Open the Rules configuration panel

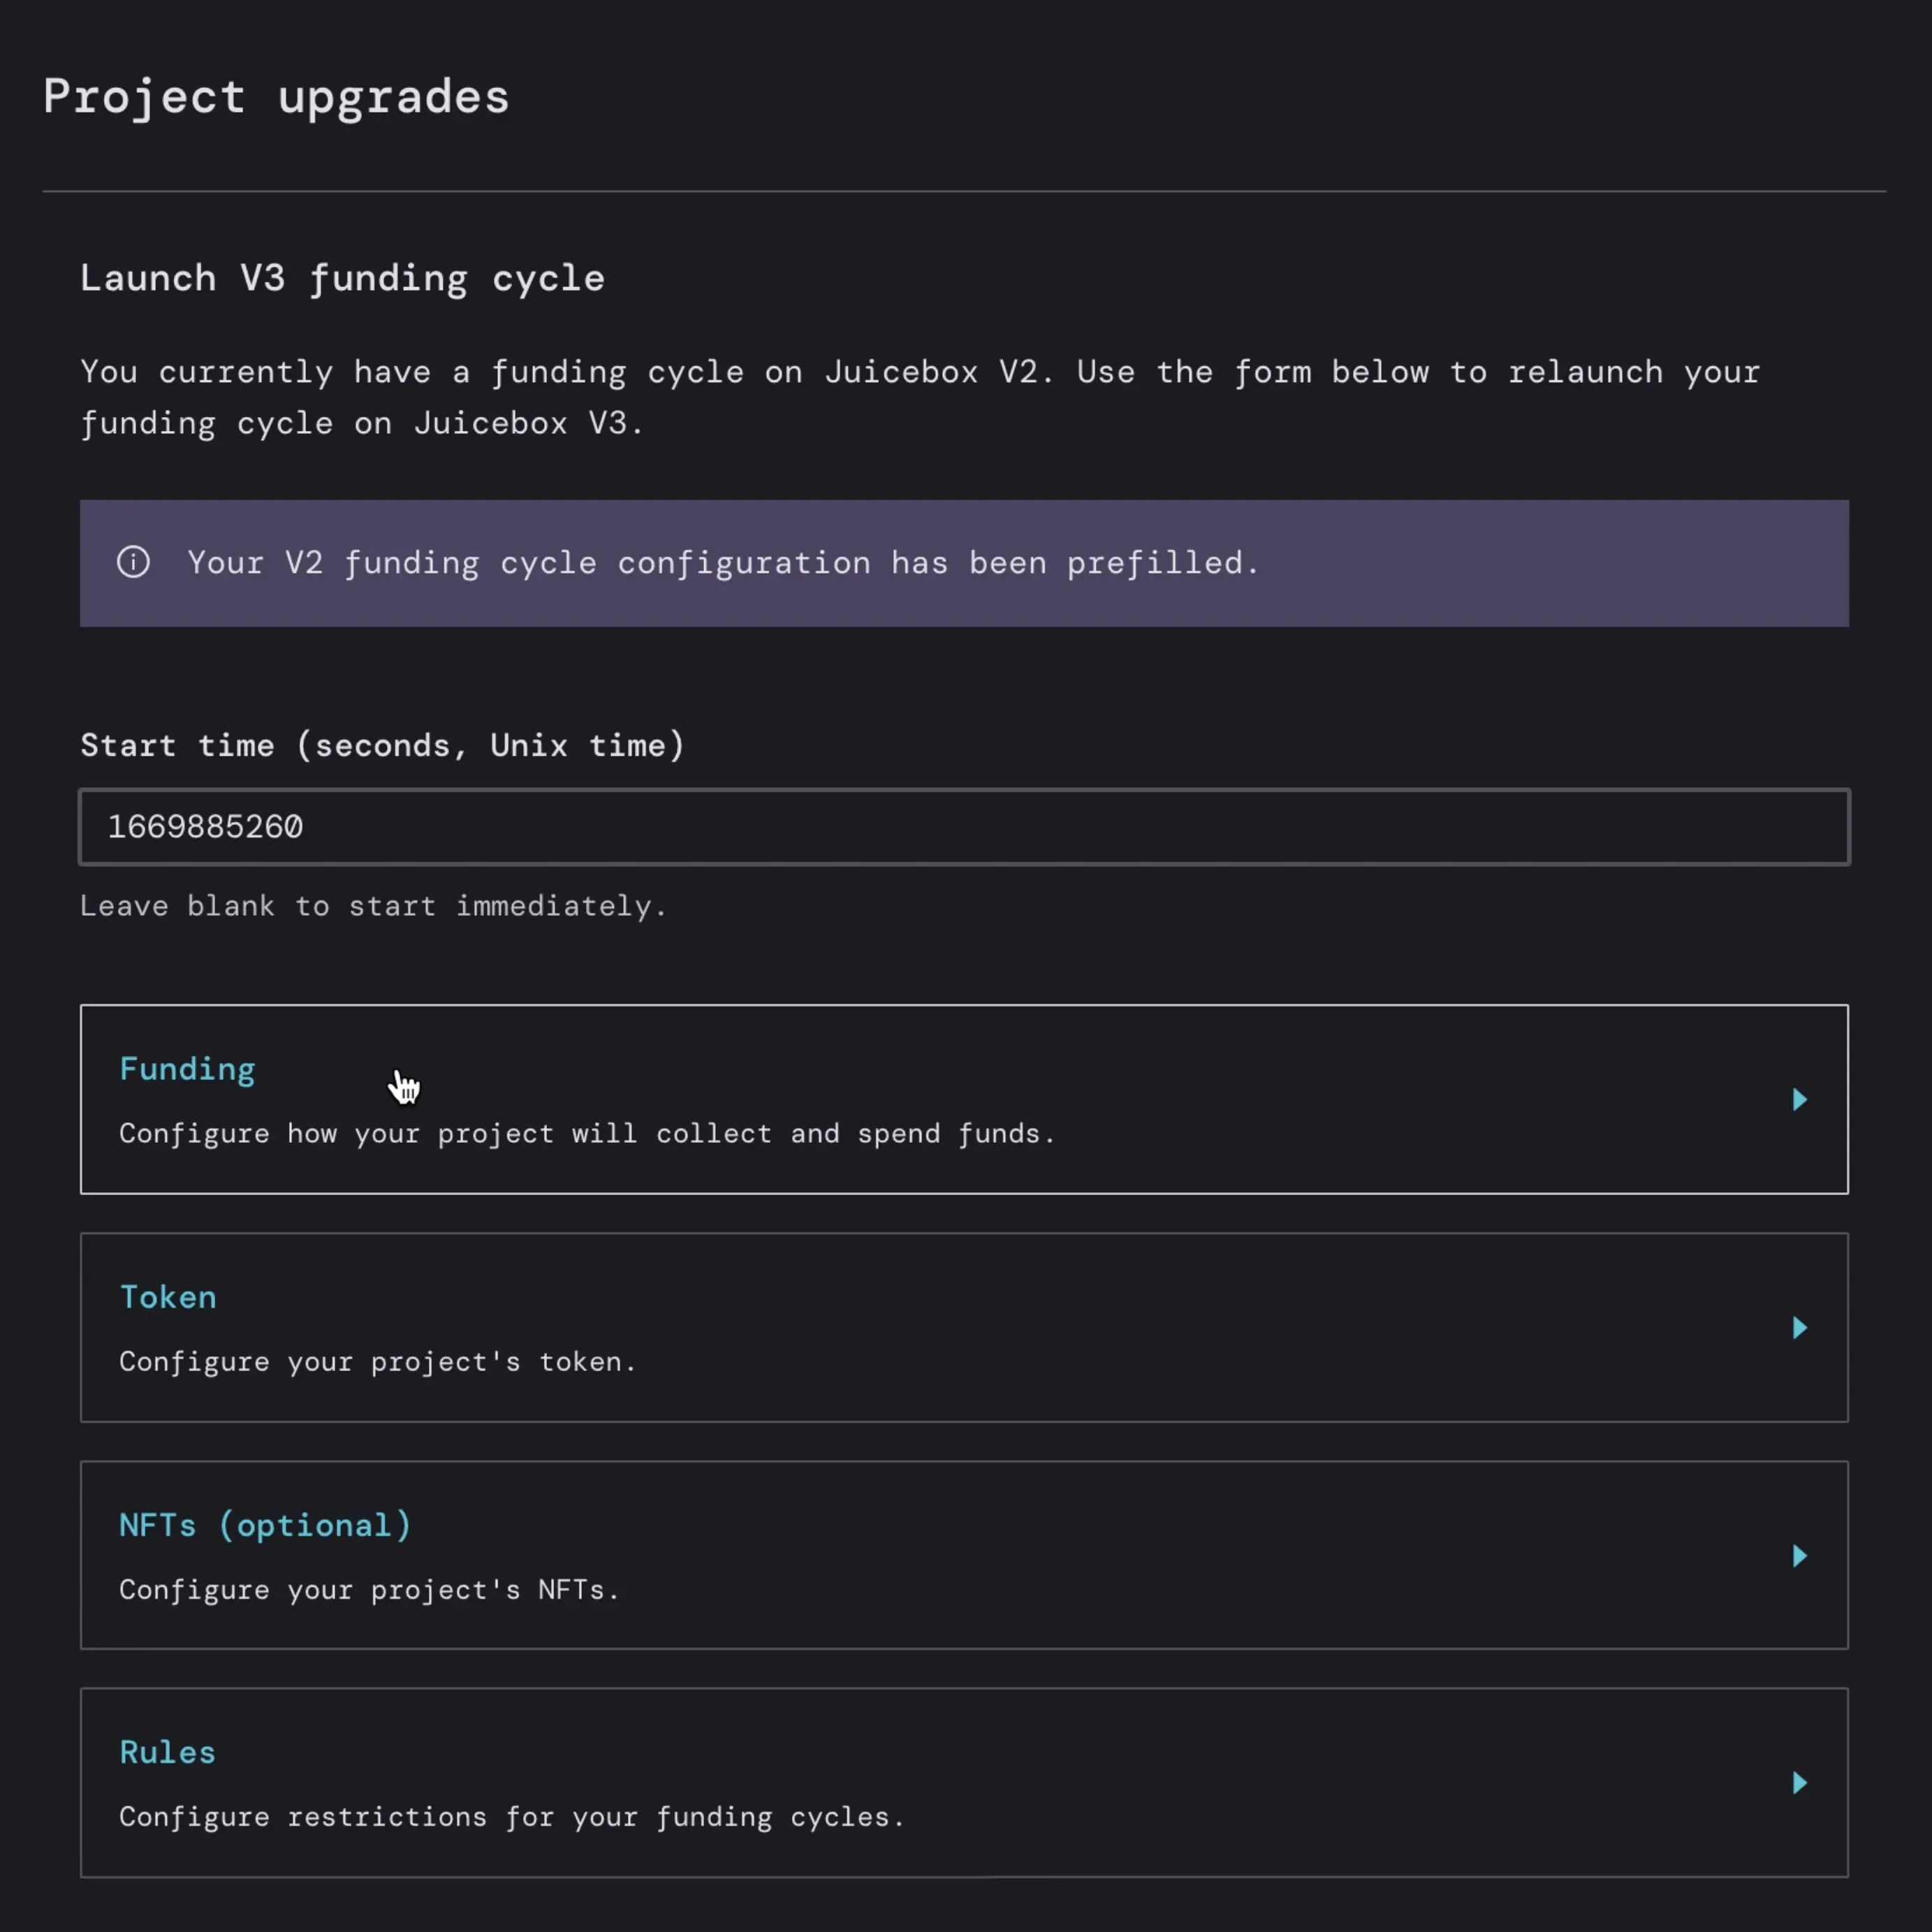[x=166, y=1752]
